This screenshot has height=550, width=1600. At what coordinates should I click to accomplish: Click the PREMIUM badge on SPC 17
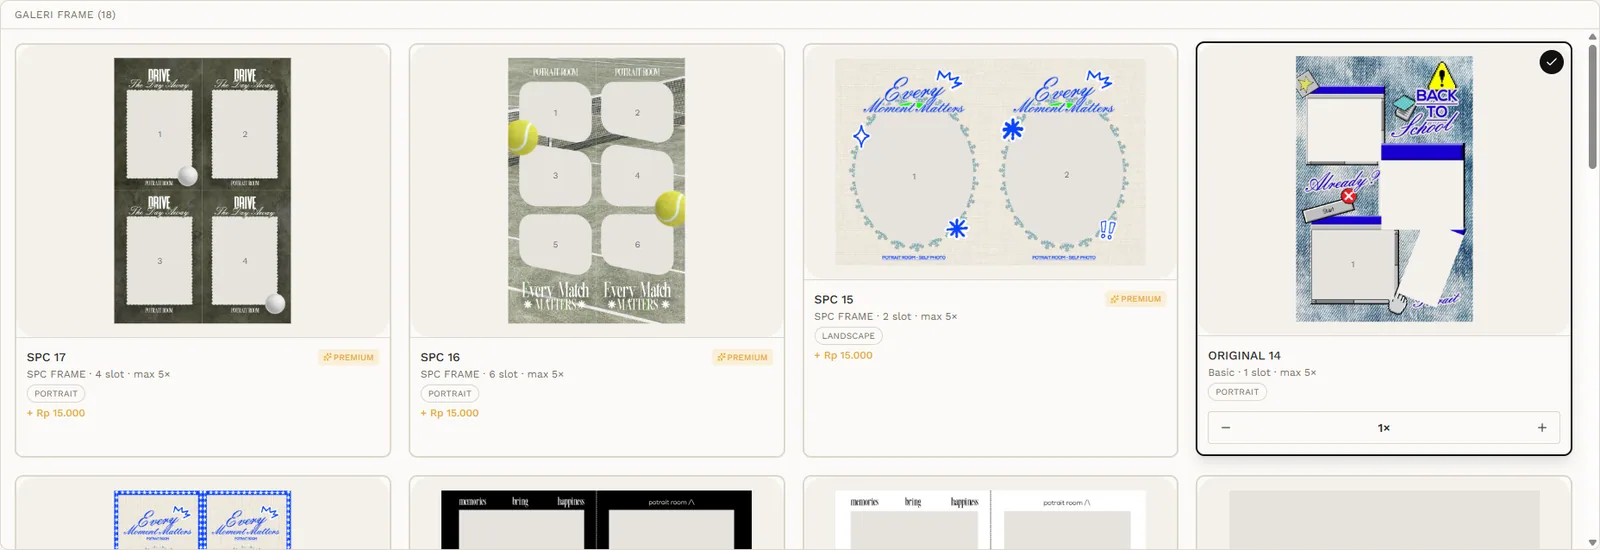[349, 357]
